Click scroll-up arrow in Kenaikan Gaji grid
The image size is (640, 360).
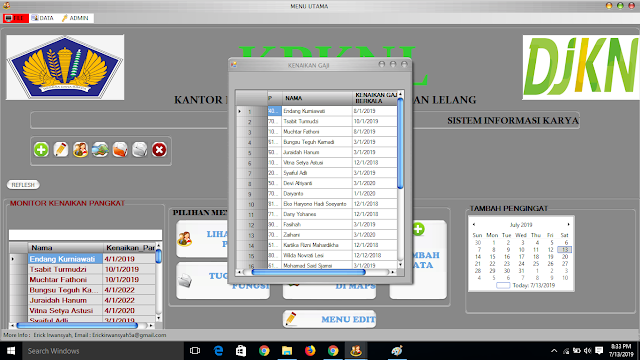(x=400, y=94)
